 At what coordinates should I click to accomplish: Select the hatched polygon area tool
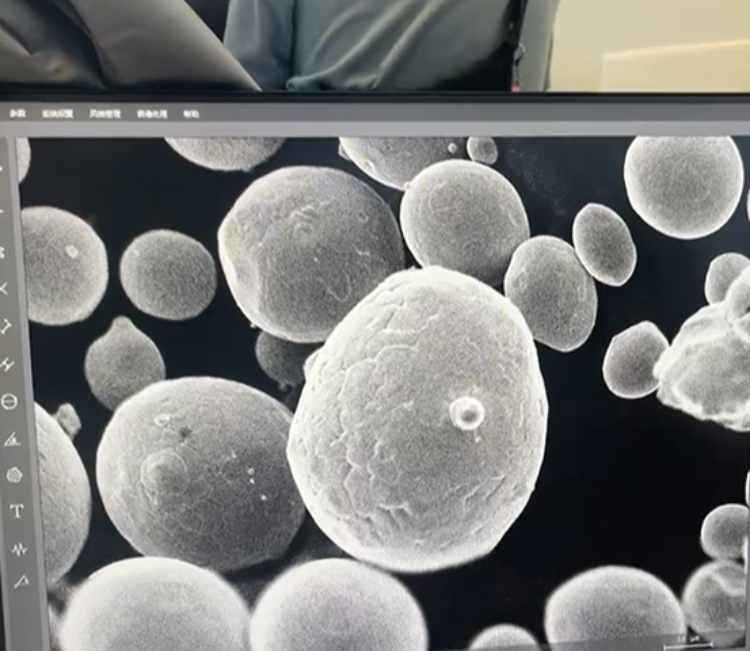[x=15, y=475]
